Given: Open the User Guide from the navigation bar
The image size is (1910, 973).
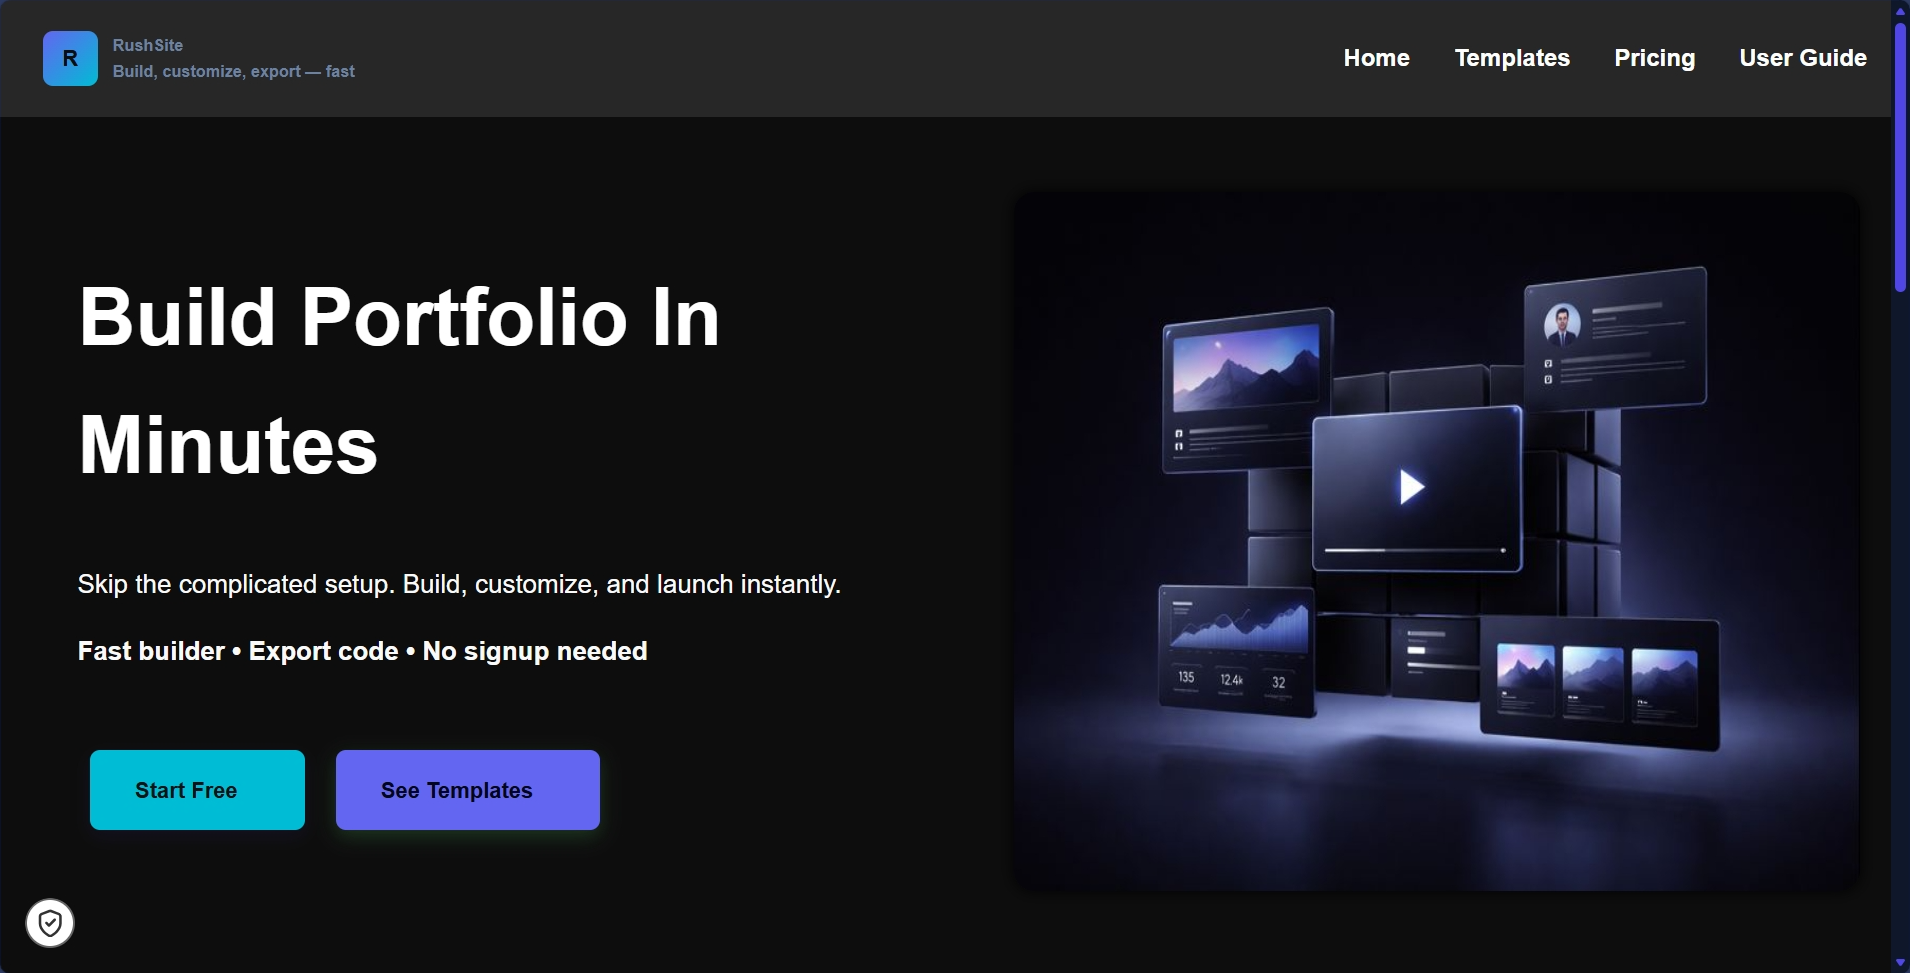Looking at the screenshot, I should tap(1801, 58).
